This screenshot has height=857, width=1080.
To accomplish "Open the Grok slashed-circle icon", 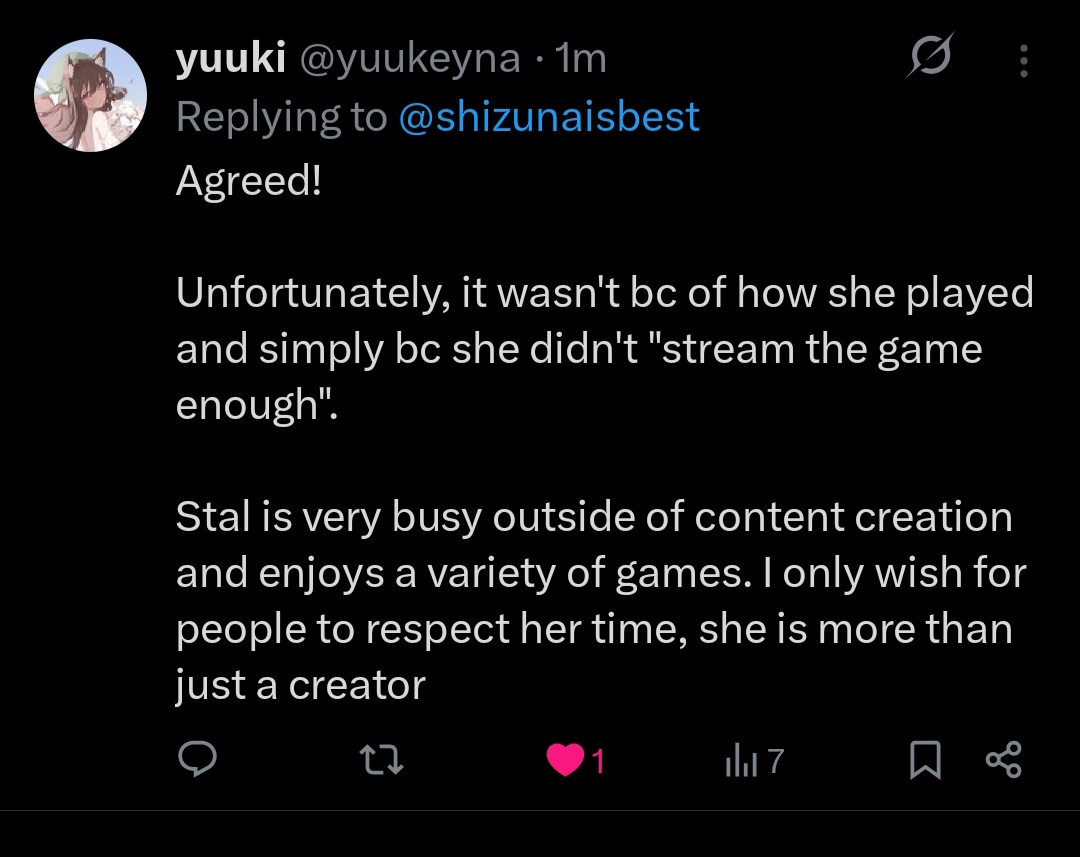I will click(x=929, y=59).
